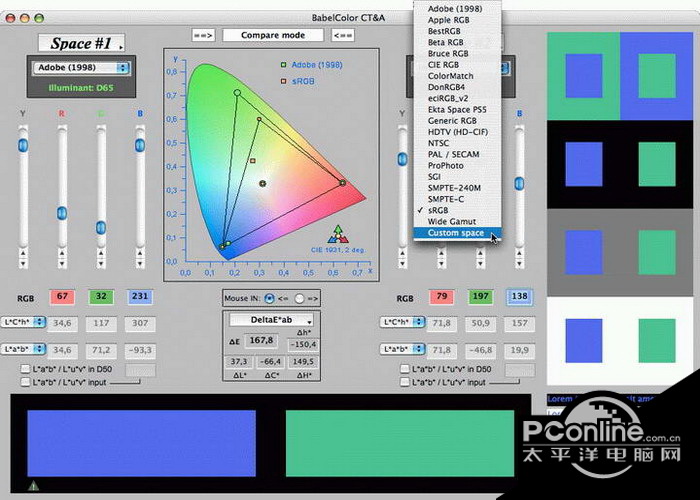The image size is (700, 500).
Task: Choose 'ProPhoto' from the space list
Action: pyautogui.click(x=458, y=166)
